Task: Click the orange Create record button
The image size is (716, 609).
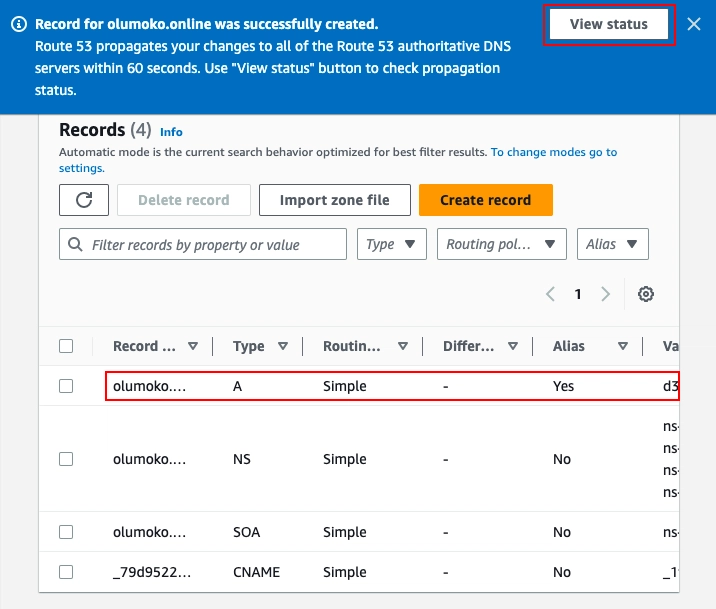Action: click(x=485, y=200)
